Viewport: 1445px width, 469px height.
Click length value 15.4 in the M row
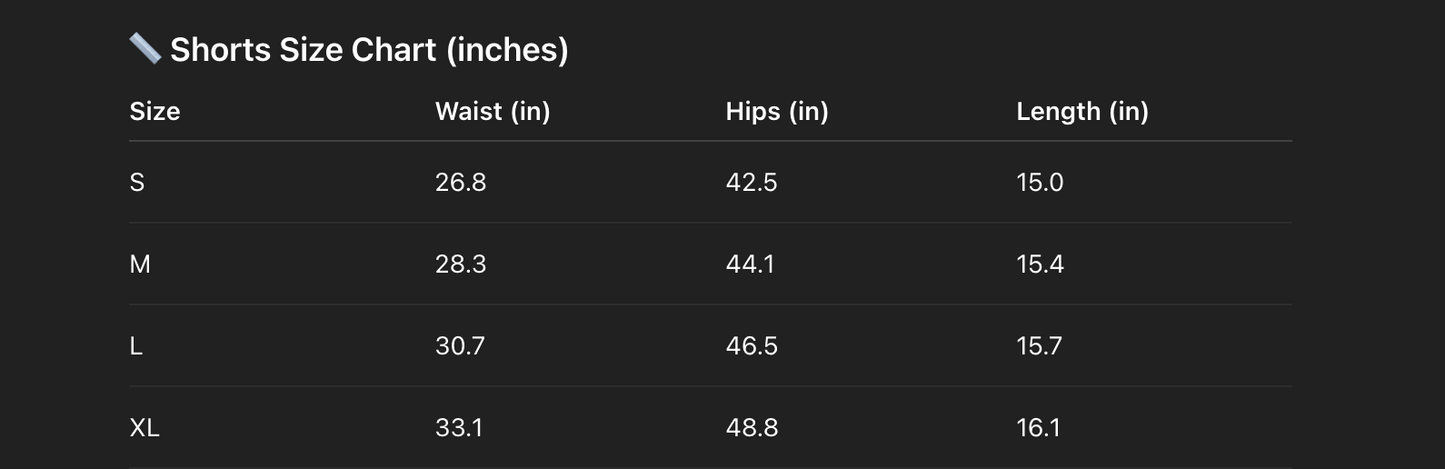(x=1040, y=264)
